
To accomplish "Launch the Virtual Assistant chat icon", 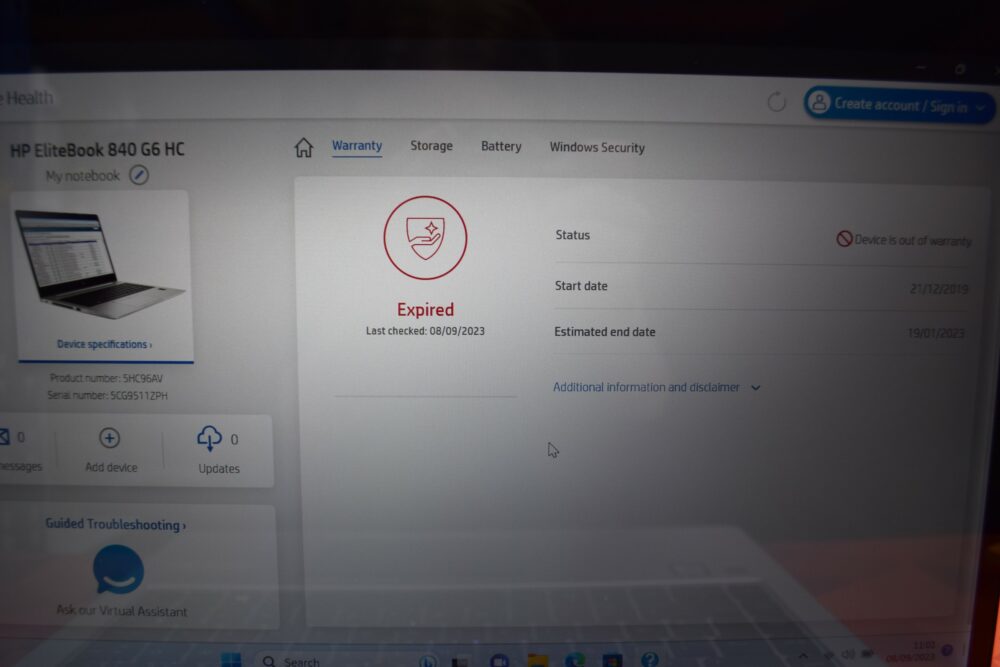I will 119,569.
